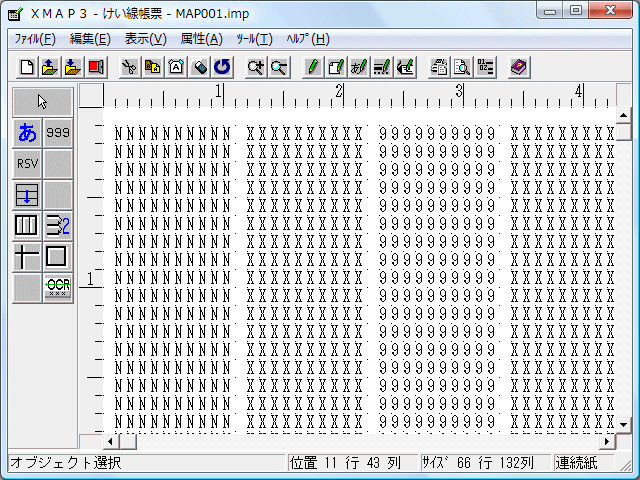Click the hiragana with pencil icon
The height and width of the screenshot is (480, 640).
(359, 67)
